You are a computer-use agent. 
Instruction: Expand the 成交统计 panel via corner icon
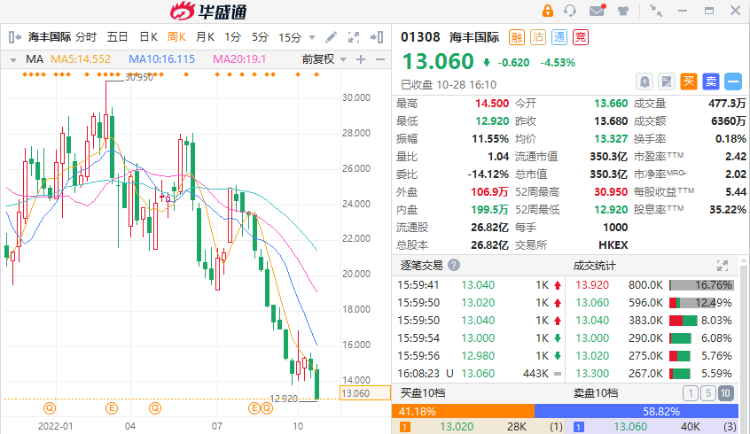pos(722,266)
